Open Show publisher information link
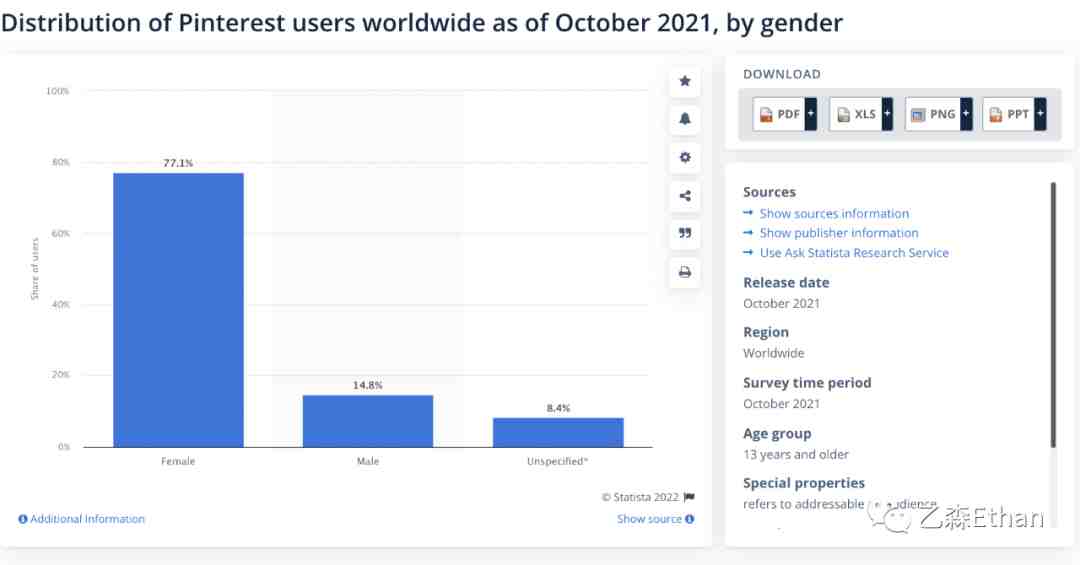This screenshot has width=1080, height=565. (839, 233)
